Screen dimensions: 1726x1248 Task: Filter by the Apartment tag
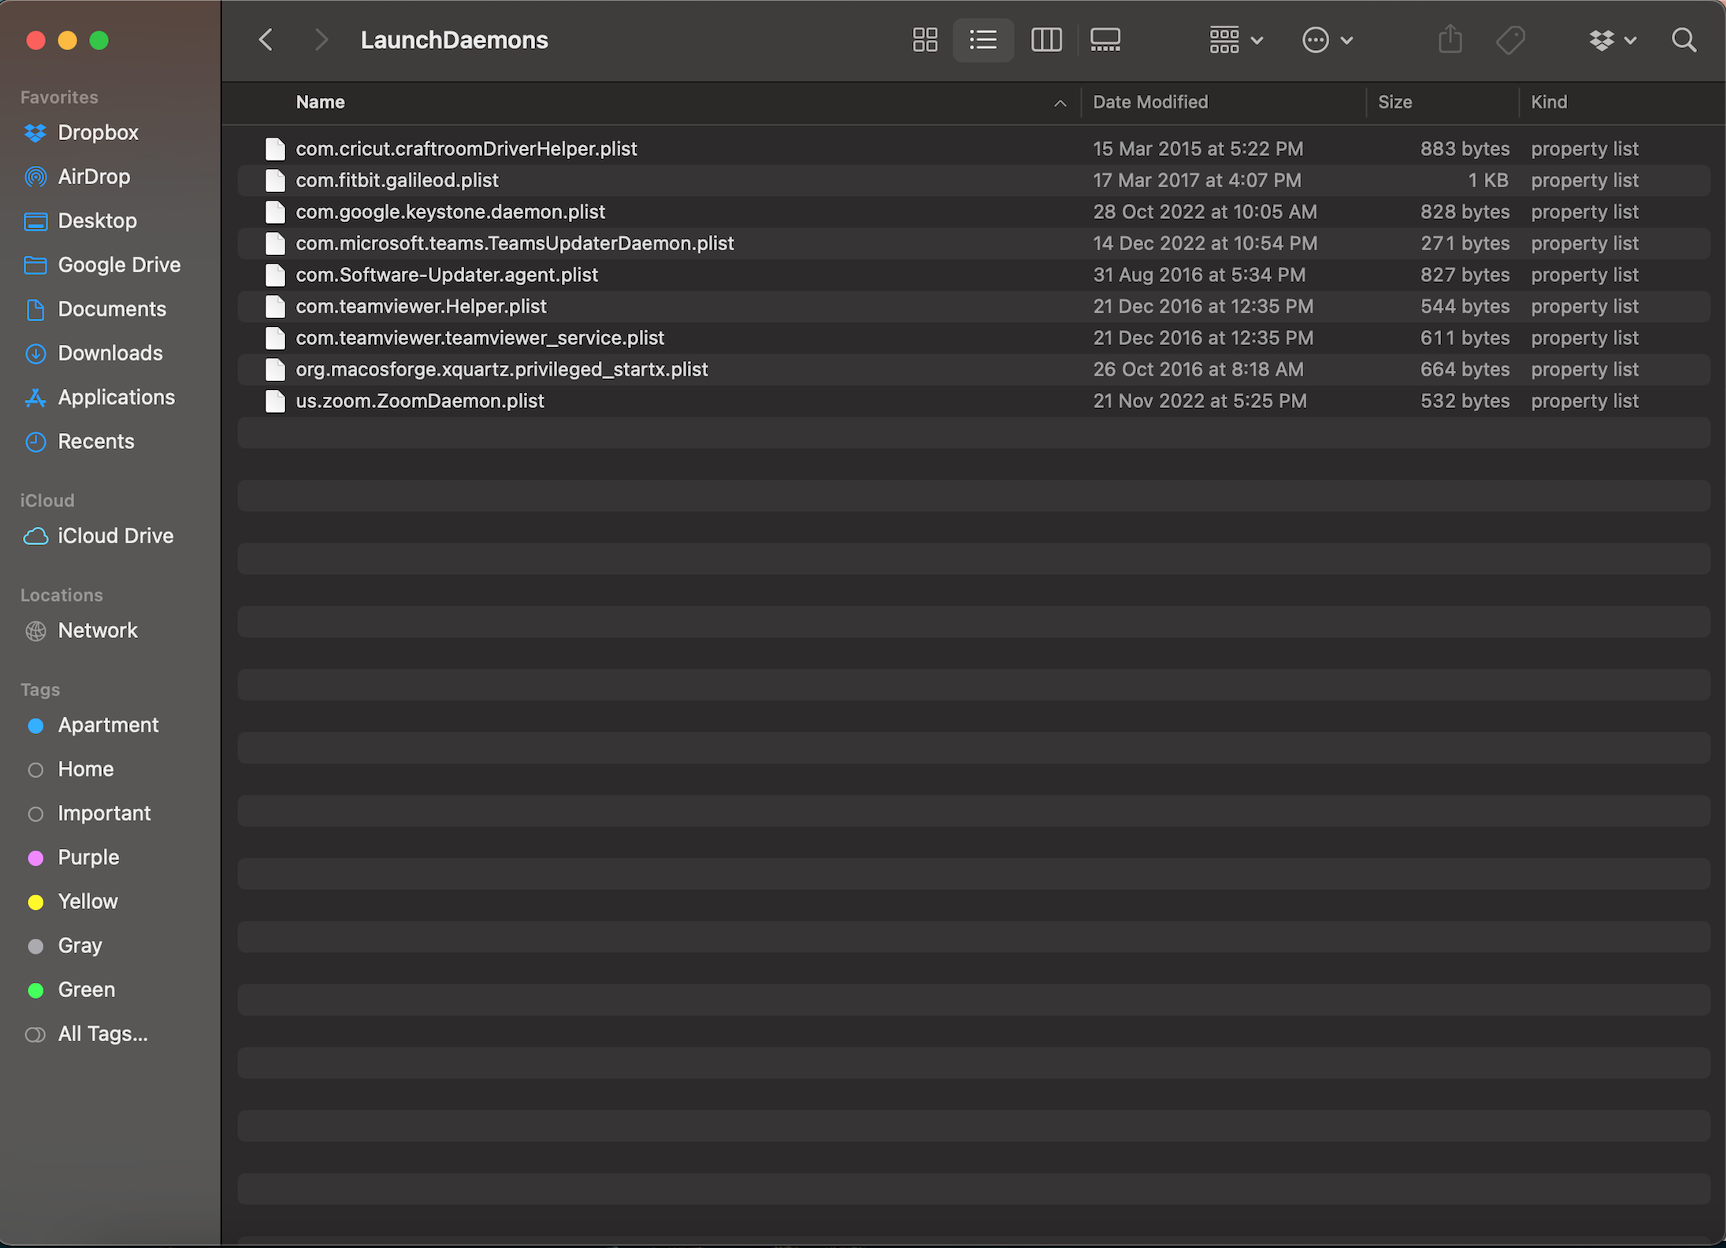[110, 725]
